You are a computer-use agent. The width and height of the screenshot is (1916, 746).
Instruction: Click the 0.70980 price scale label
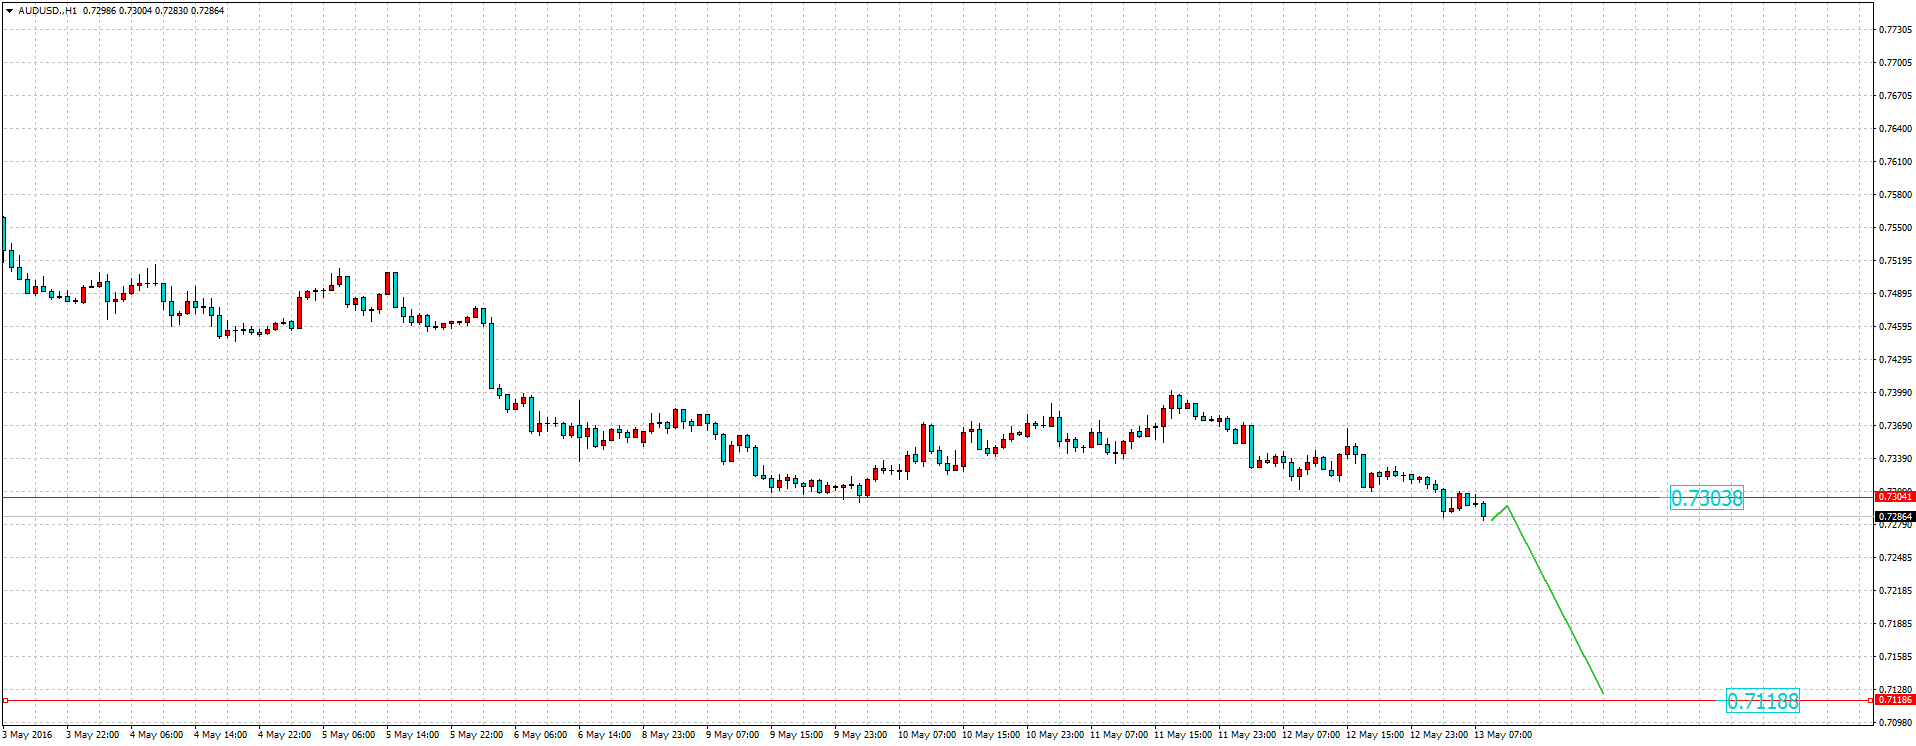tap(1894, 722)
